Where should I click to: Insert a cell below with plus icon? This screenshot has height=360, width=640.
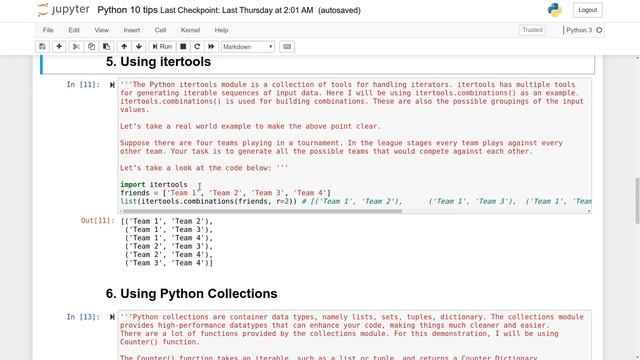59,47
